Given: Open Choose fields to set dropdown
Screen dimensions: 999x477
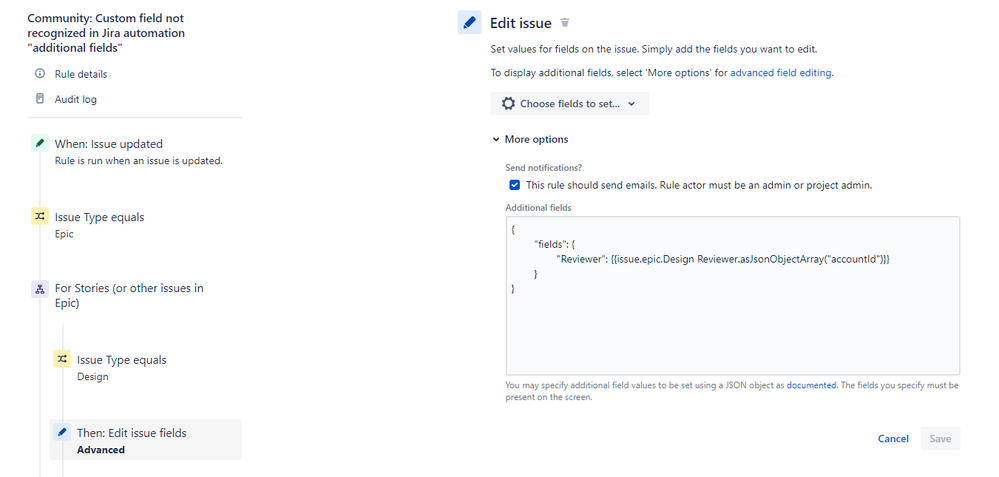Looking at the screenshot, I should [570, 104].
